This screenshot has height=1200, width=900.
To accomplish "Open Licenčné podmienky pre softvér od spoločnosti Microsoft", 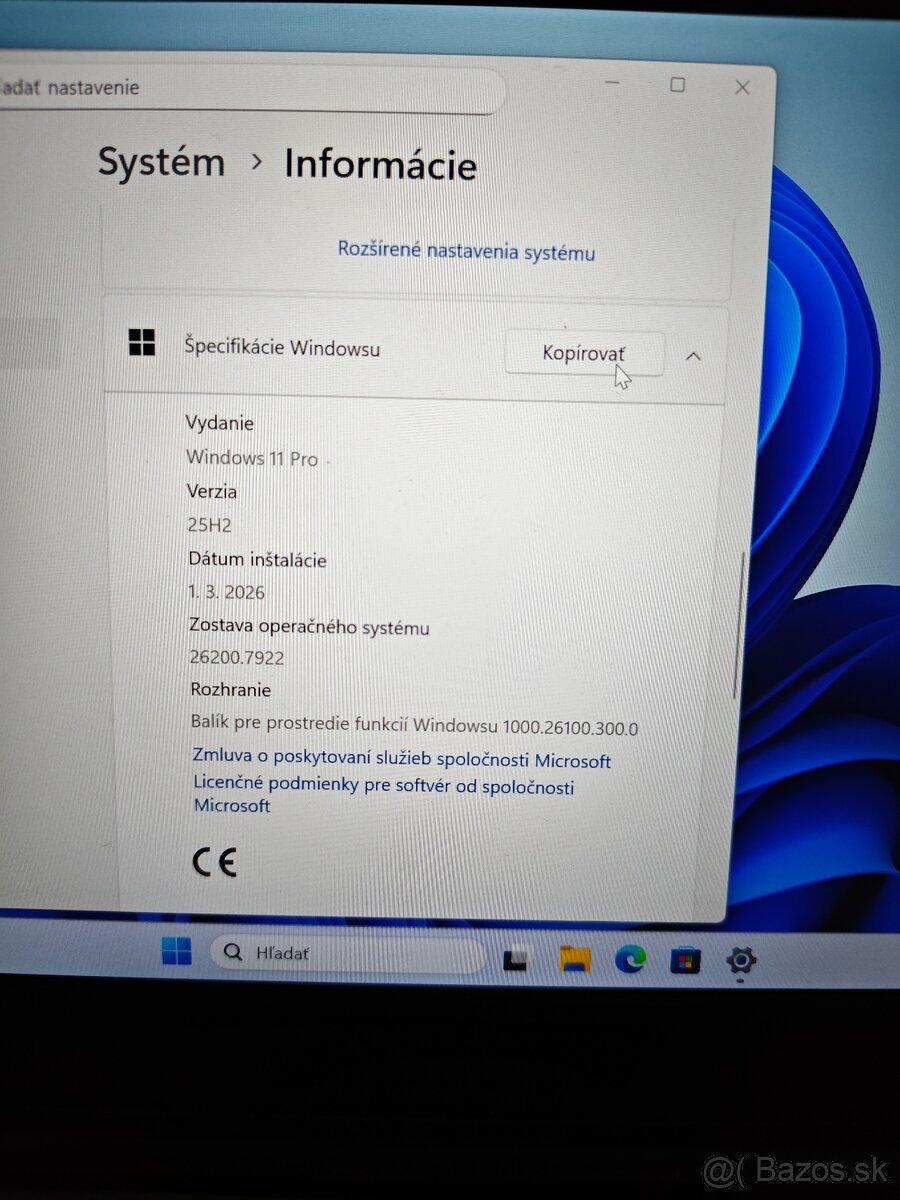I will tap(384, 787).
